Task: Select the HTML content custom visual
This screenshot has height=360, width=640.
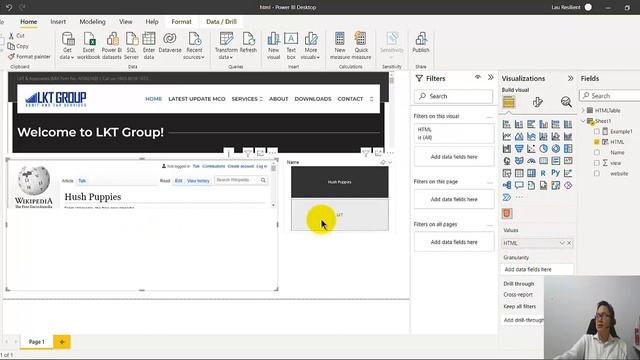Action: (x=507, y=213)
